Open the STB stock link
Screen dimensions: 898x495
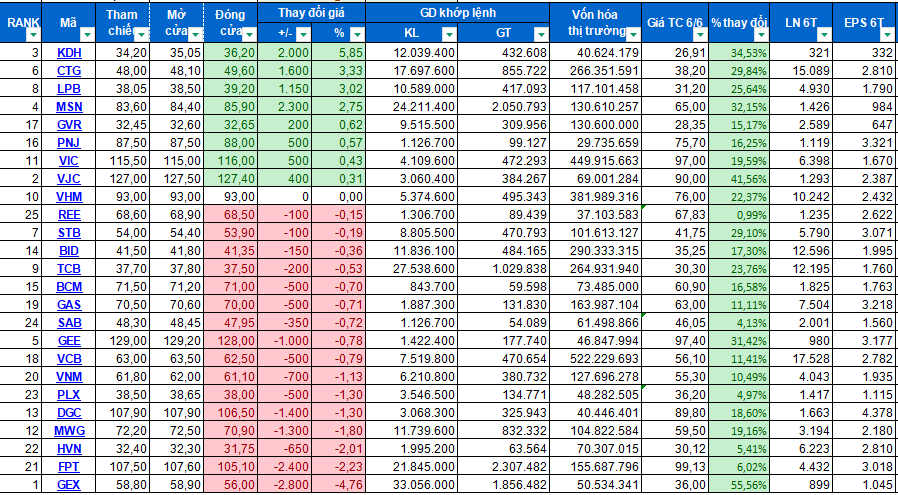click(x=69, y=233)
